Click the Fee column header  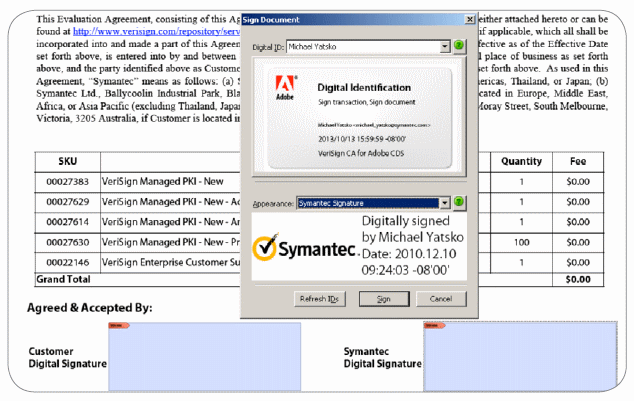tap(578, 161)
